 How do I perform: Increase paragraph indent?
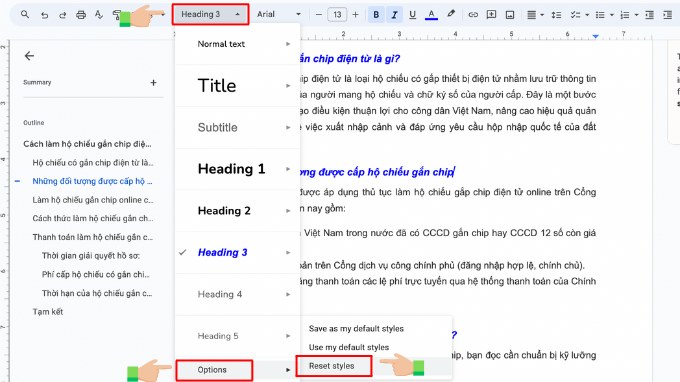coord(667,15)
